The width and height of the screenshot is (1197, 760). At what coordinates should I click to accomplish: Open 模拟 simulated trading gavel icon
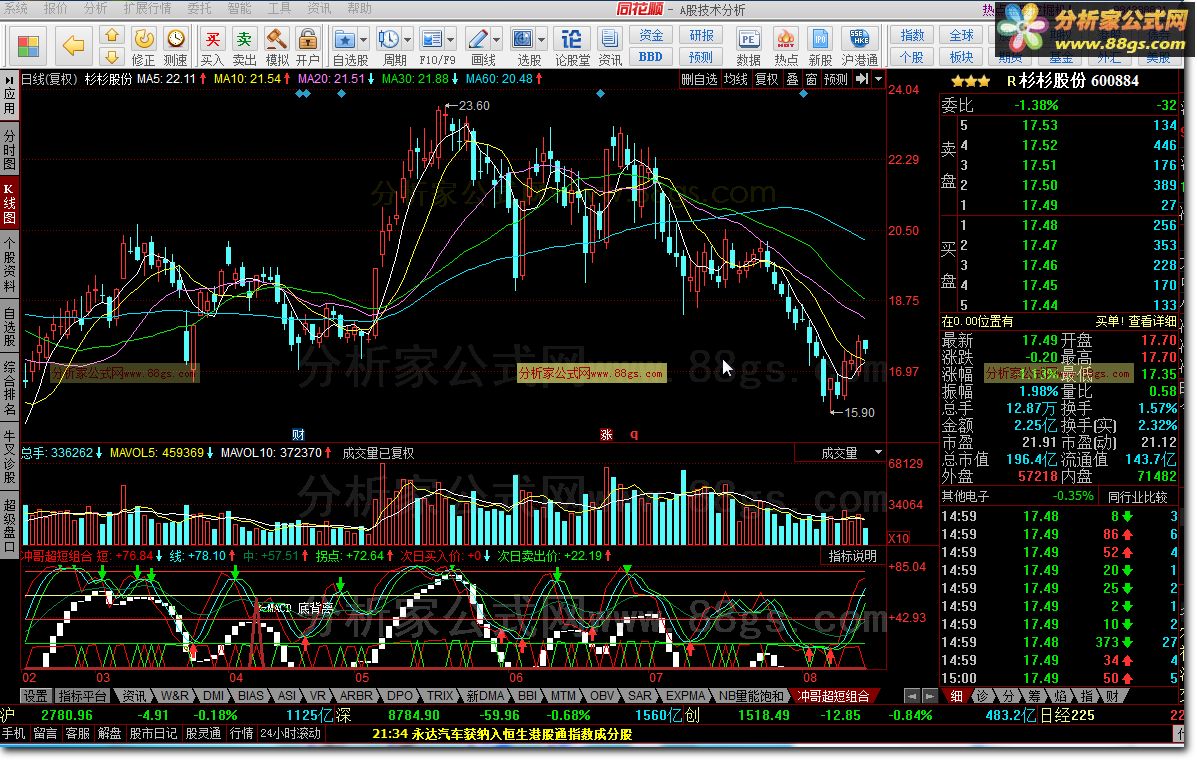pos(276,47)
